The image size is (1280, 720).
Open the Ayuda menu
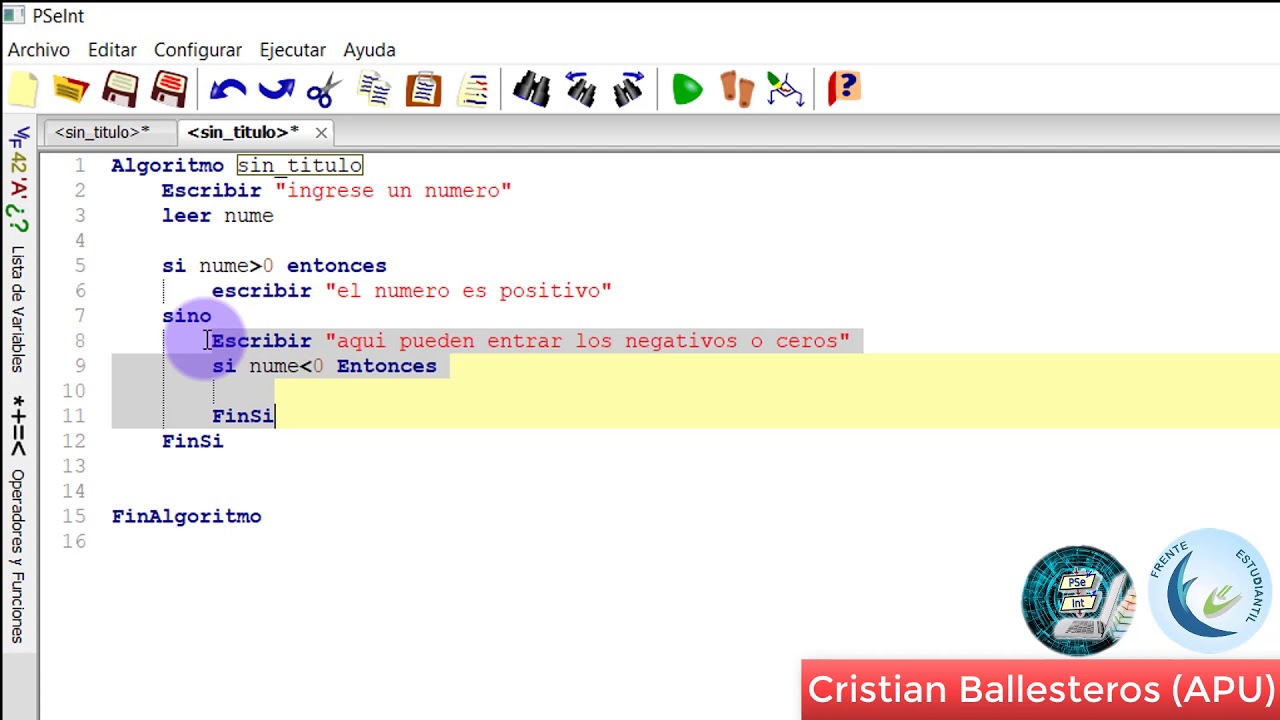pyautogui.click(x=370, y=50)
